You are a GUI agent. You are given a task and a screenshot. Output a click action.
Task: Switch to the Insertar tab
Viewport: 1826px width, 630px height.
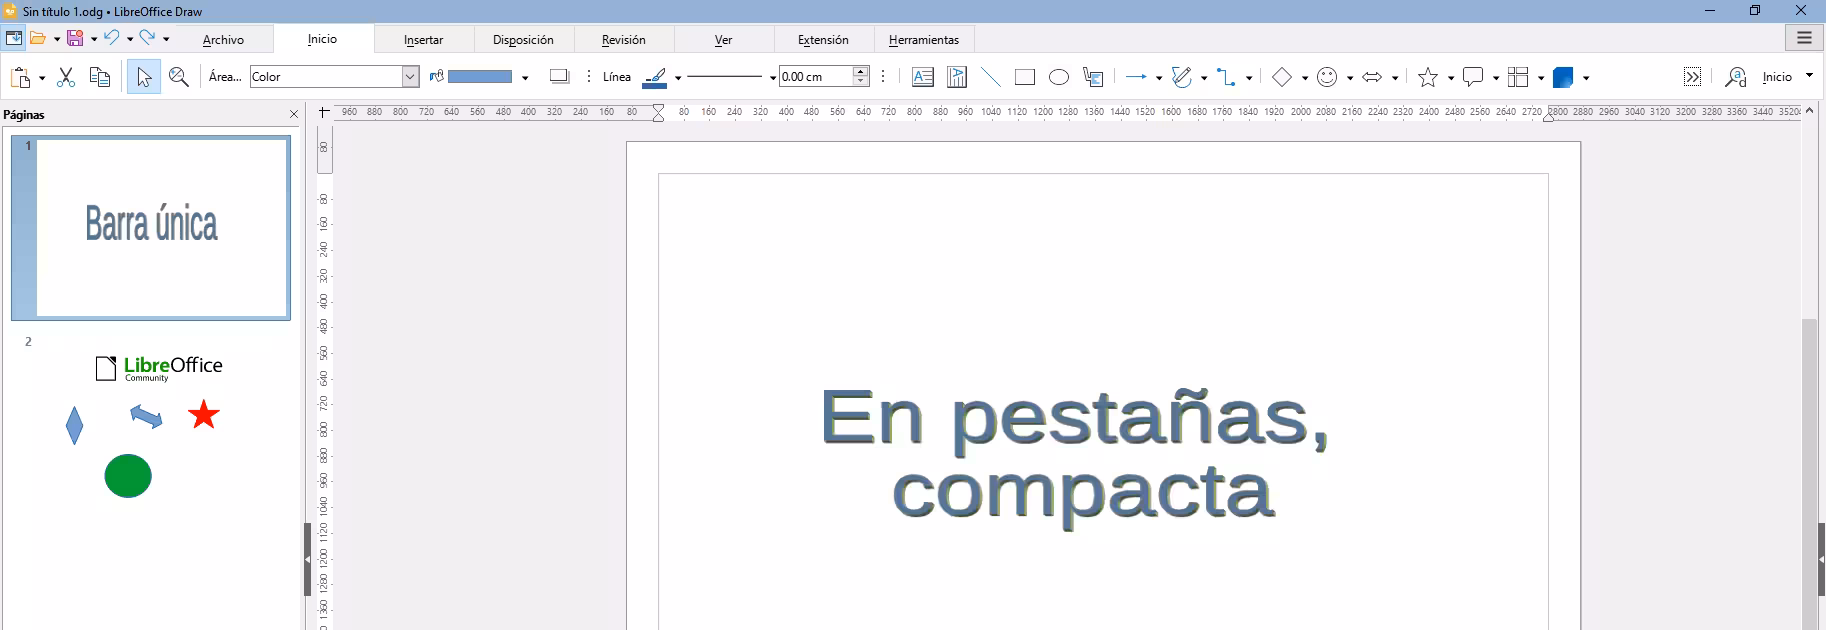point(424,40)
